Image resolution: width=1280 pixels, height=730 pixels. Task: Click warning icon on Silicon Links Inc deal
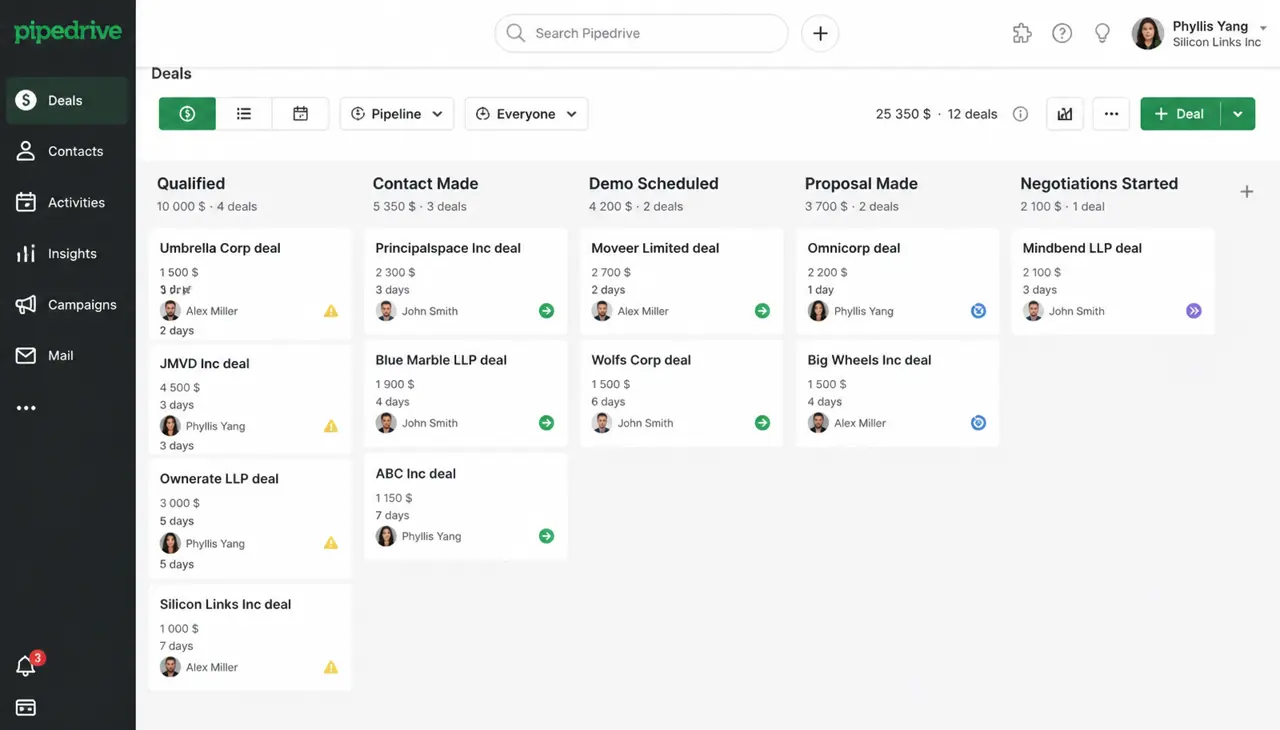331,667
